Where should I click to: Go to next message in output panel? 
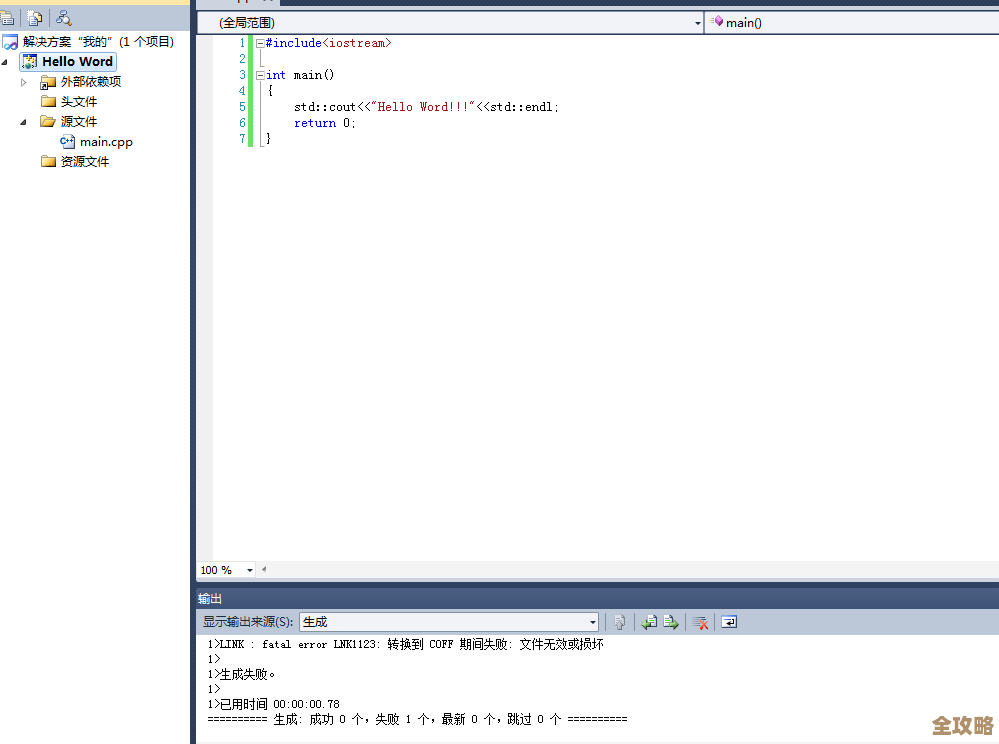(671, 622)
